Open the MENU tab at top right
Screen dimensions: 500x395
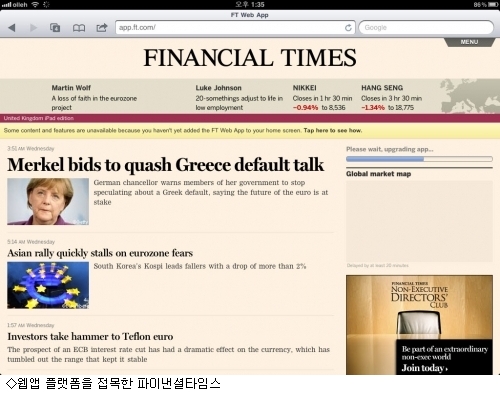tap(469, 42)
